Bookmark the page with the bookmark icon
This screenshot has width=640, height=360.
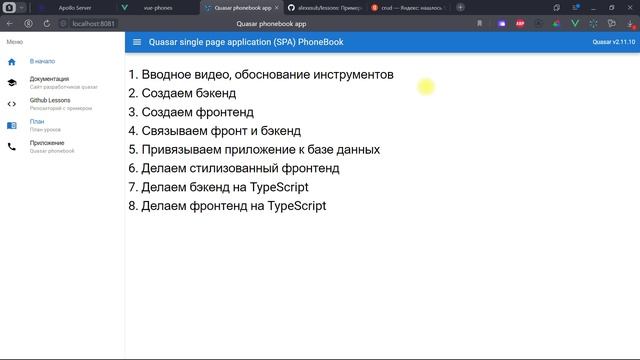[x=480, y=24]
